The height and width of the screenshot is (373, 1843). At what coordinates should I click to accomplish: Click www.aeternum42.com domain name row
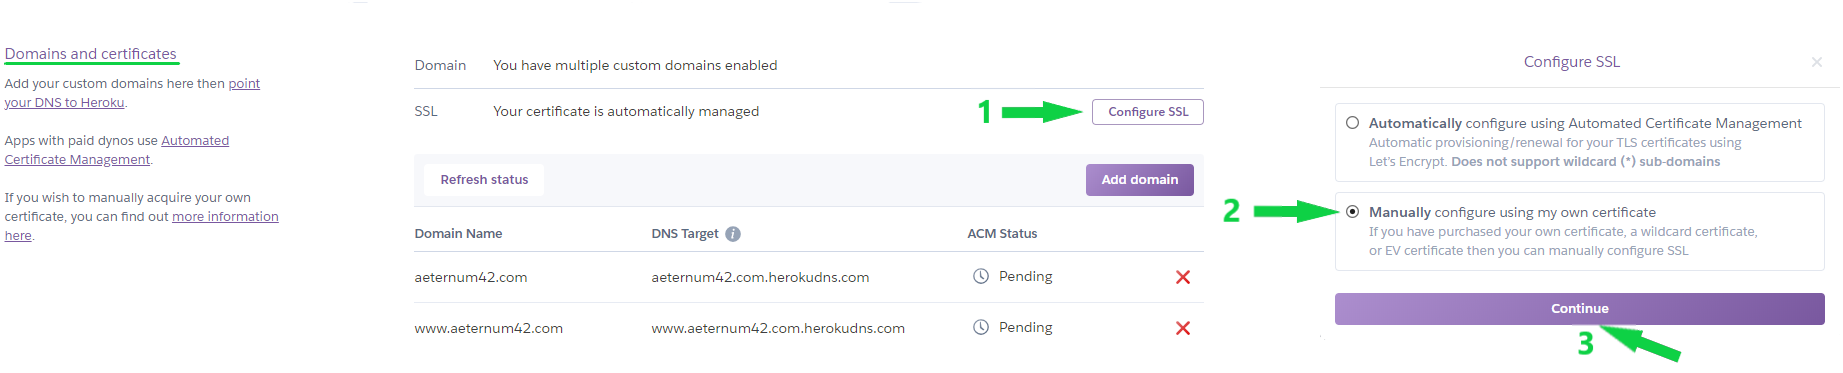pos(808,328)
